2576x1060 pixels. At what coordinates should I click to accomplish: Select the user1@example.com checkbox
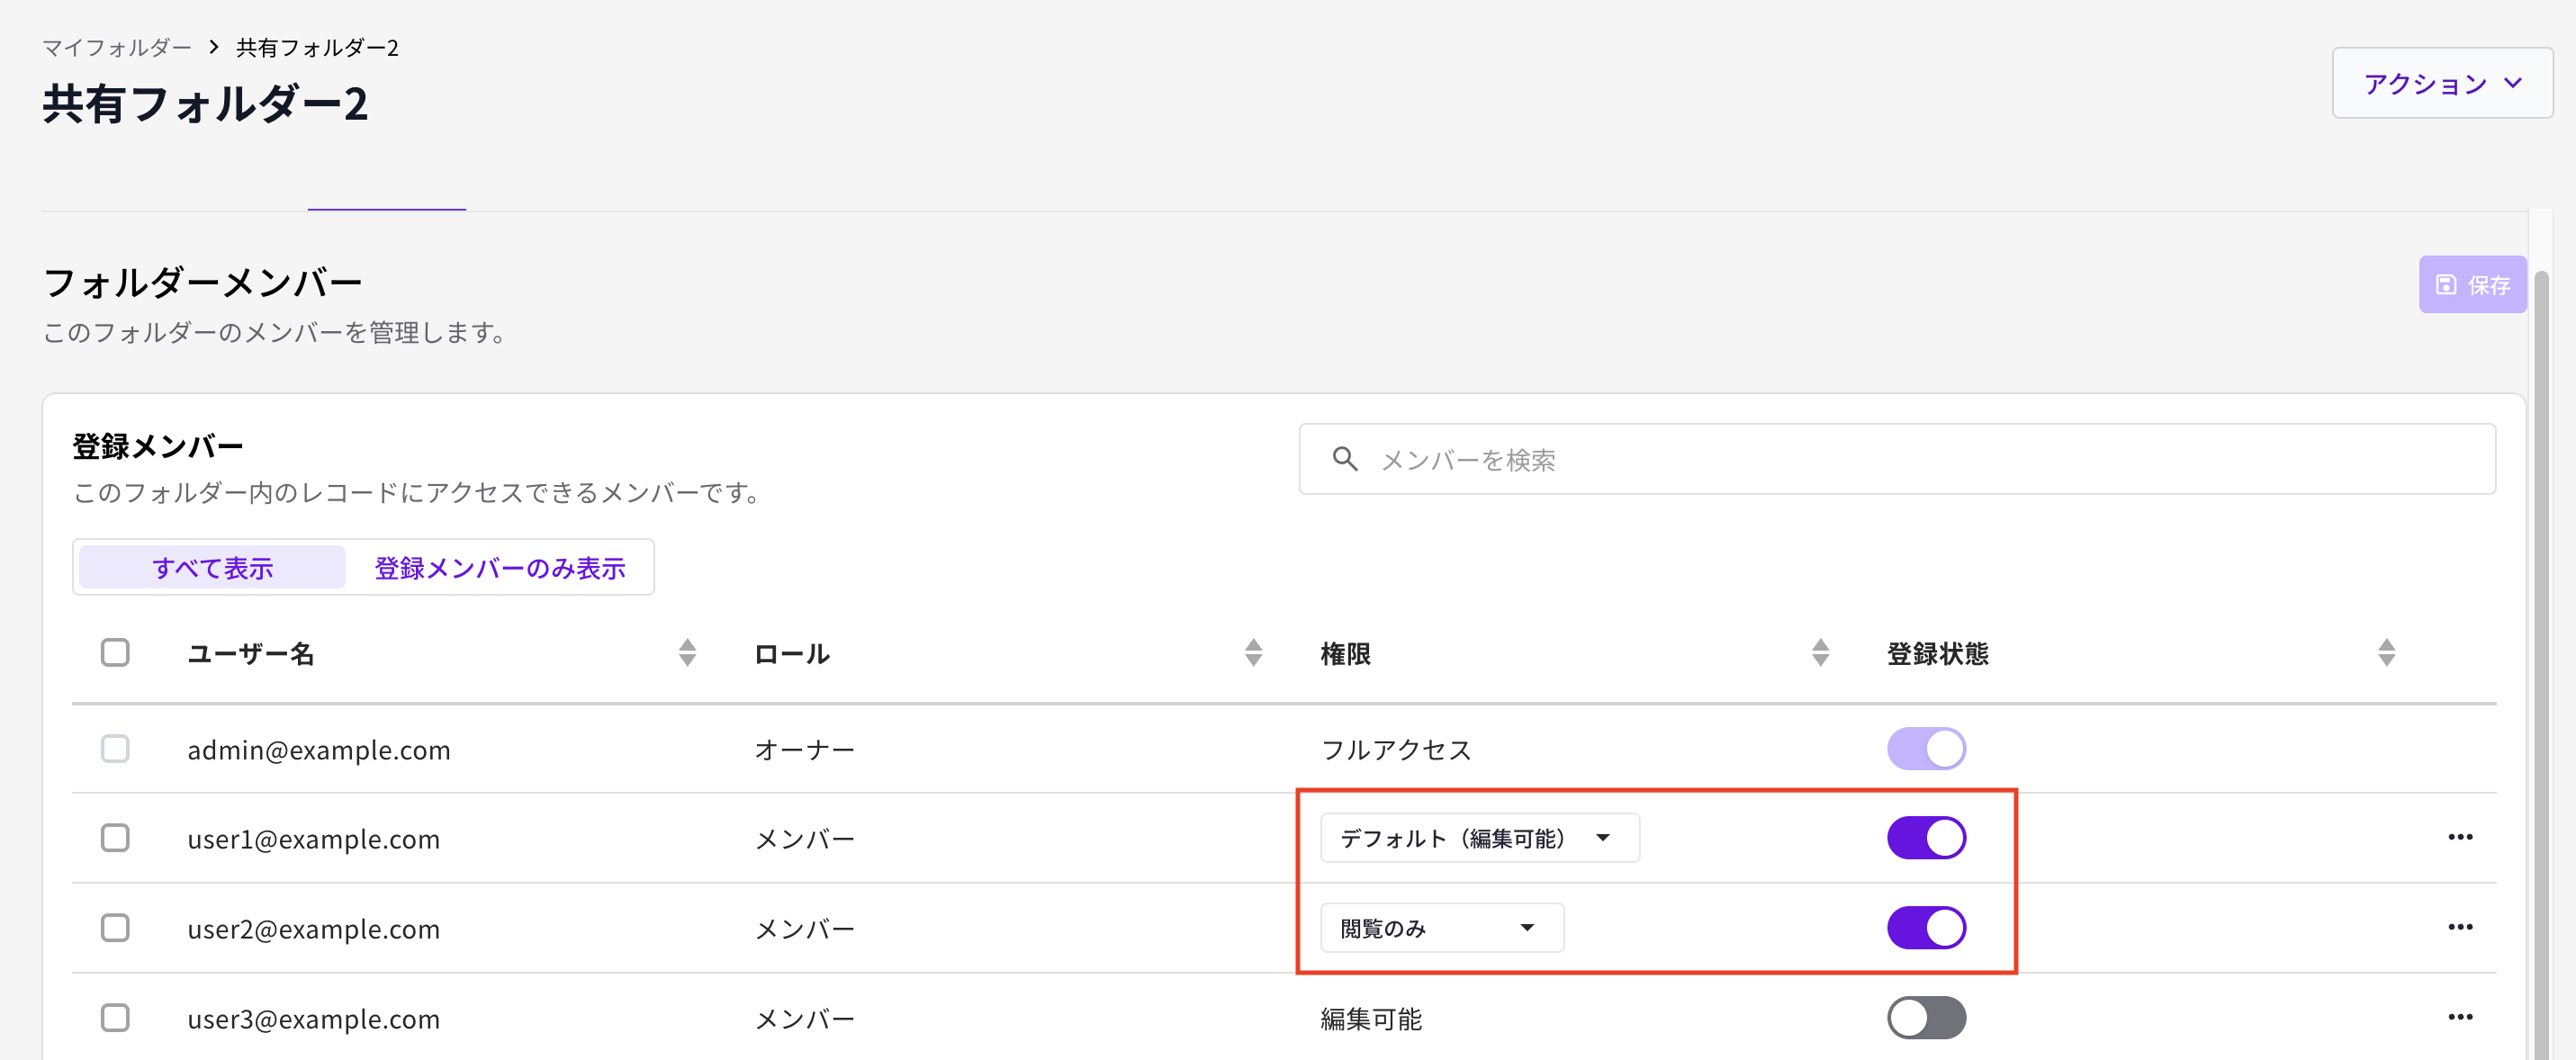coord(115,838)
